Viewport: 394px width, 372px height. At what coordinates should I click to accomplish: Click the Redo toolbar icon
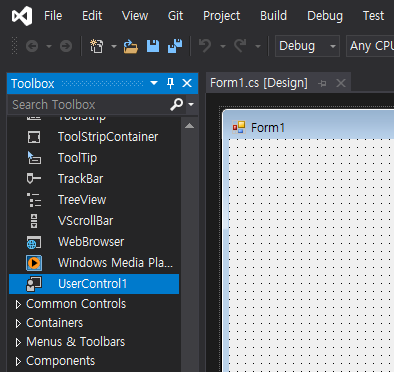click(240, 46)
